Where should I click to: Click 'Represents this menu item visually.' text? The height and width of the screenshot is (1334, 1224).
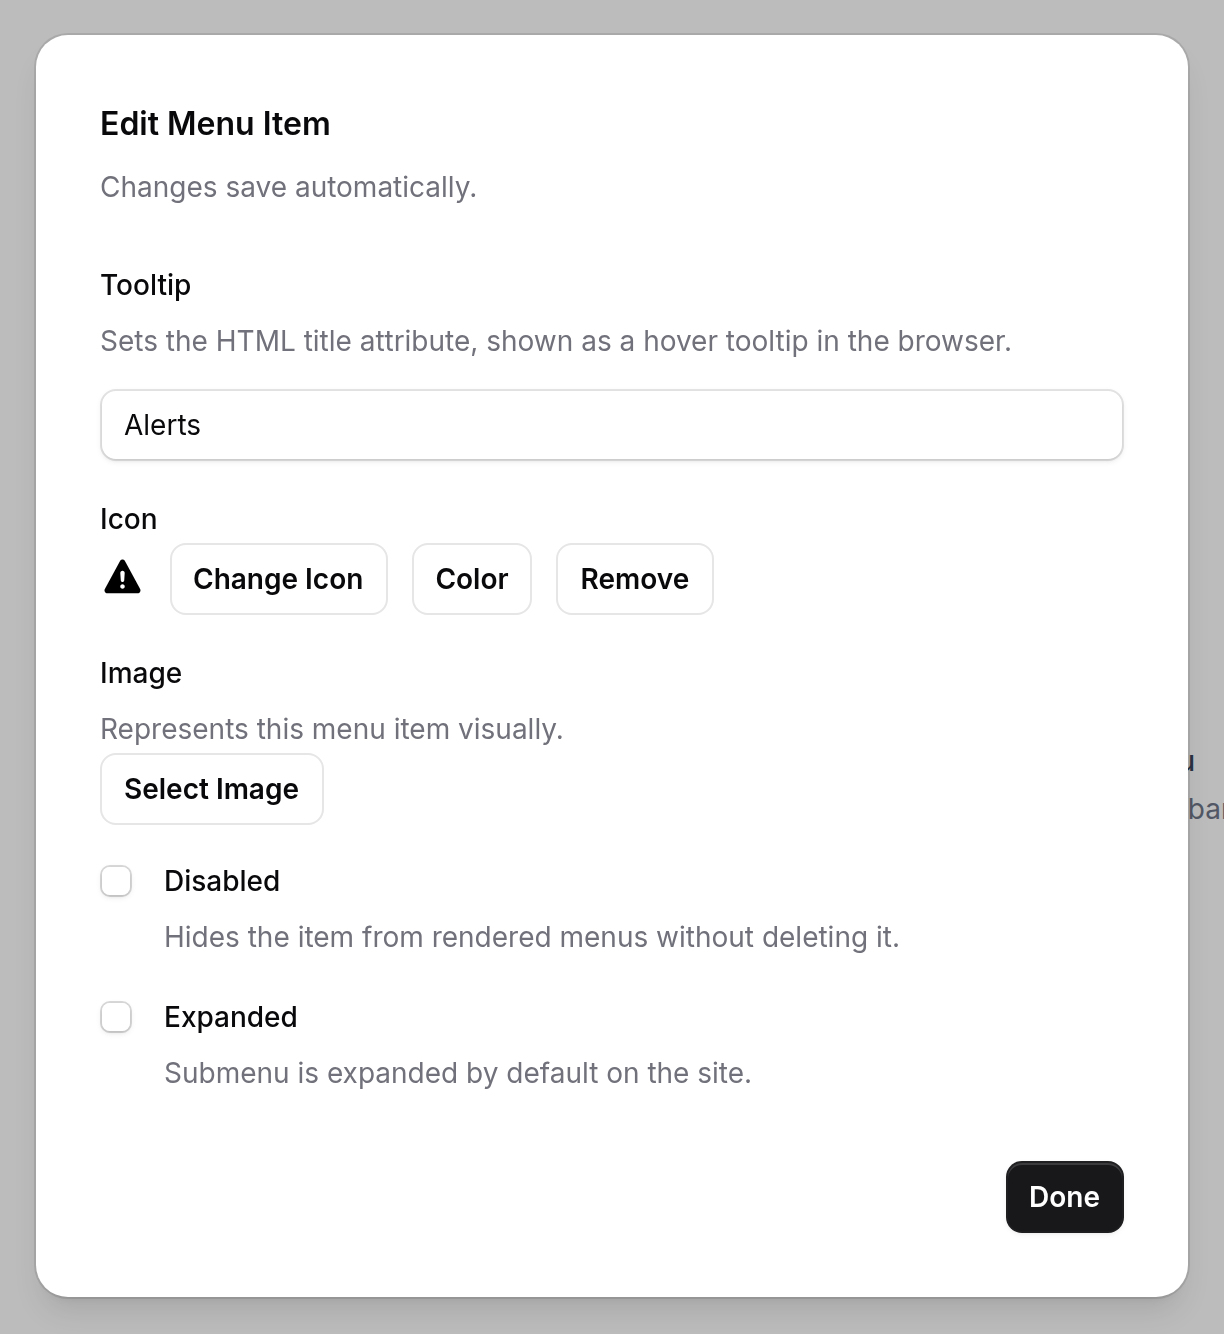[x=332, y=729]
